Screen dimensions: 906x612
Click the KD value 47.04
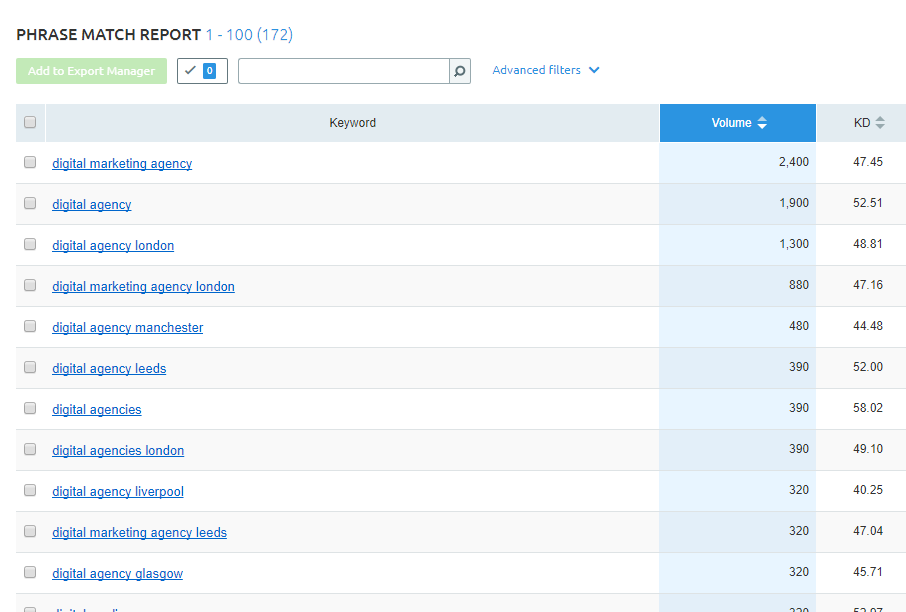coord(868,531)
